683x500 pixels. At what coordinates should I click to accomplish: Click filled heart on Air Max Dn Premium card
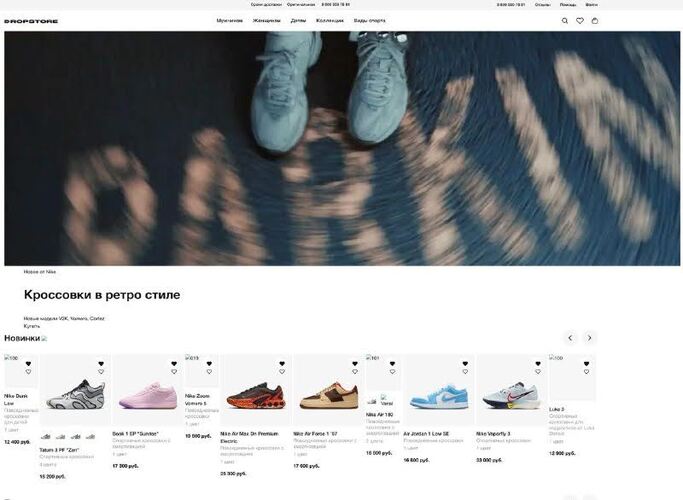pos(282,364)
